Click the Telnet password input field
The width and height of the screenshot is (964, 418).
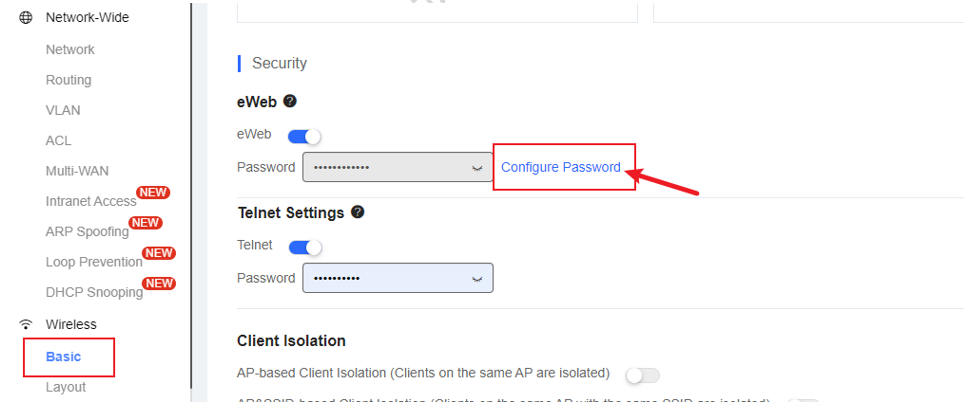click(398, 278)
